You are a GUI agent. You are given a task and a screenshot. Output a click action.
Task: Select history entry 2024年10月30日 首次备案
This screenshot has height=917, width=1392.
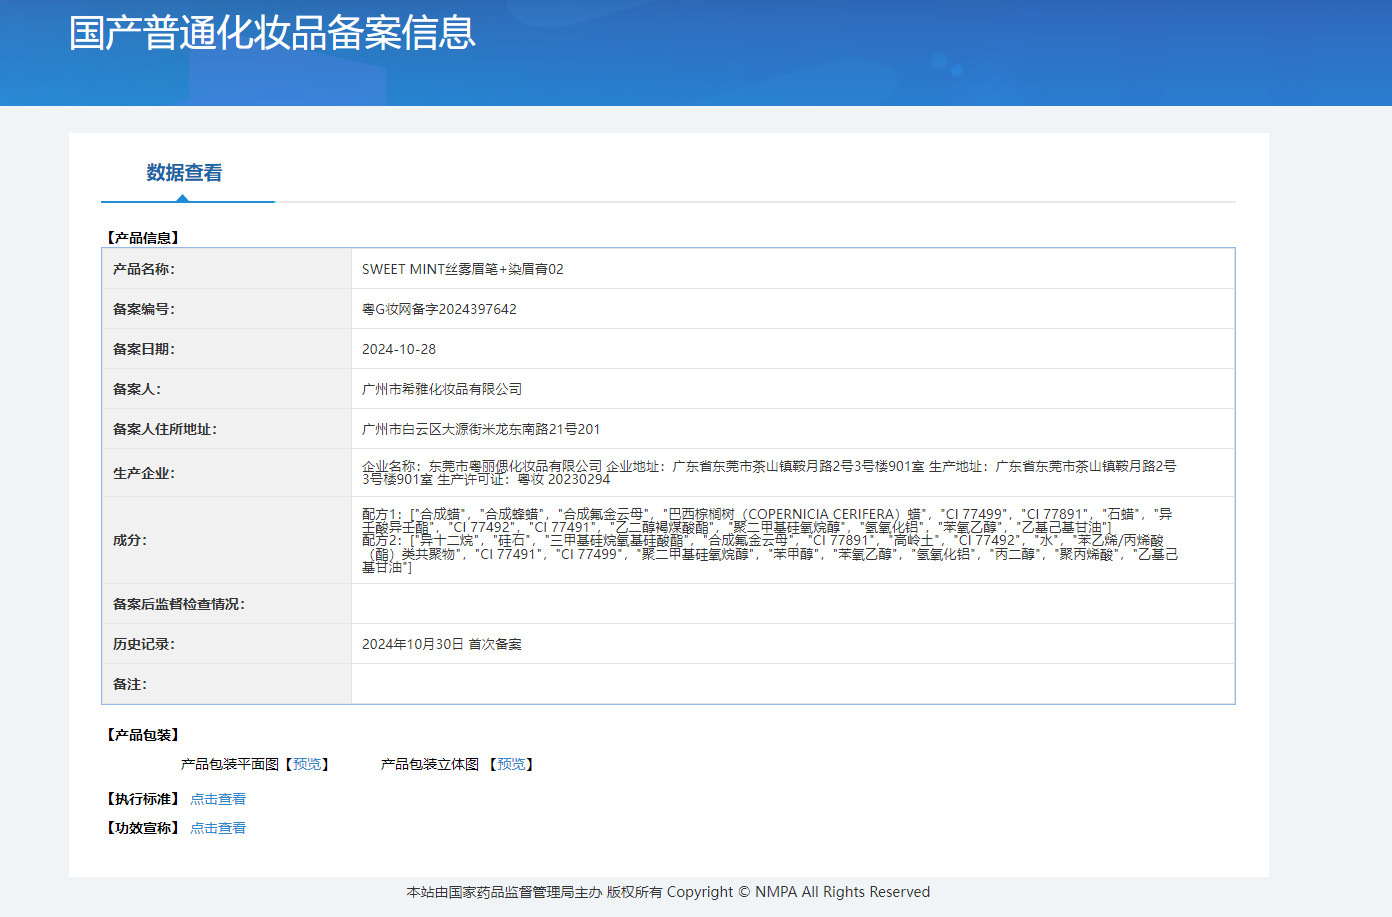click(x=442, y=644)
